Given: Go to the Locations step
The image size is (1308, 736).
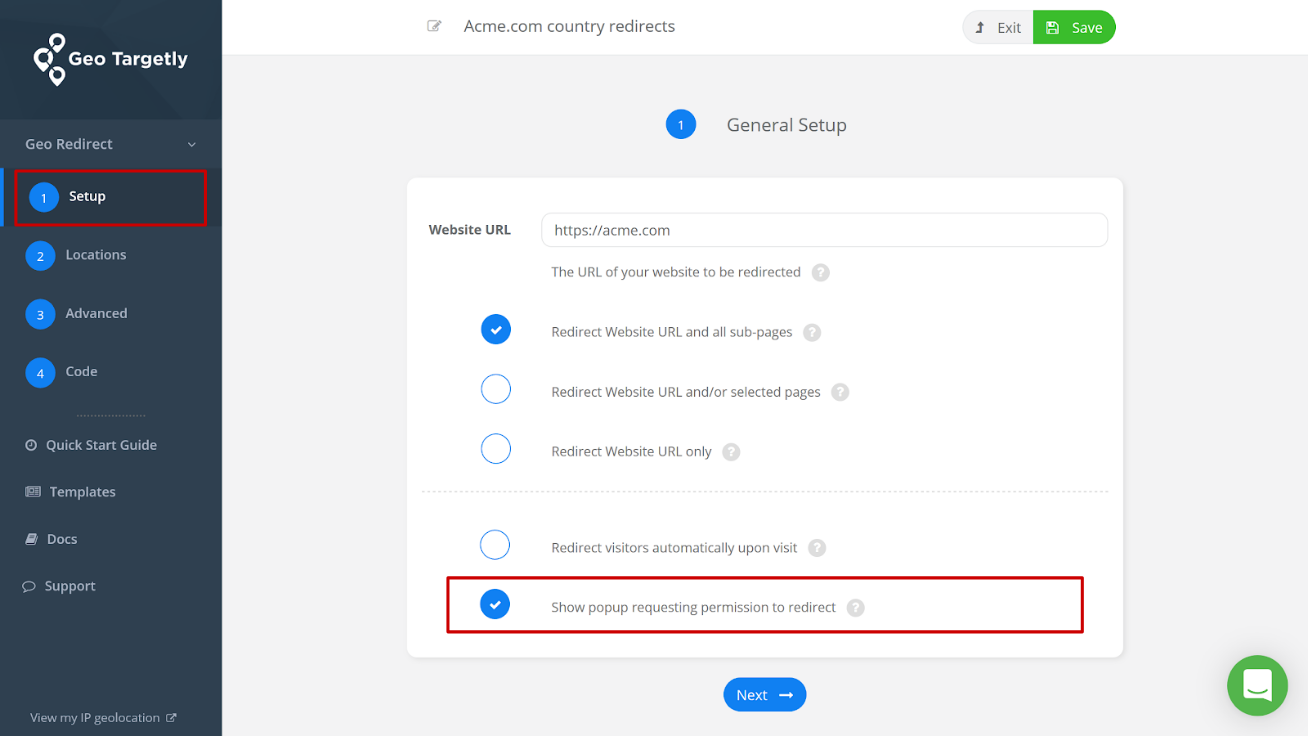Looking at the screenshot, I should (95, 255).
